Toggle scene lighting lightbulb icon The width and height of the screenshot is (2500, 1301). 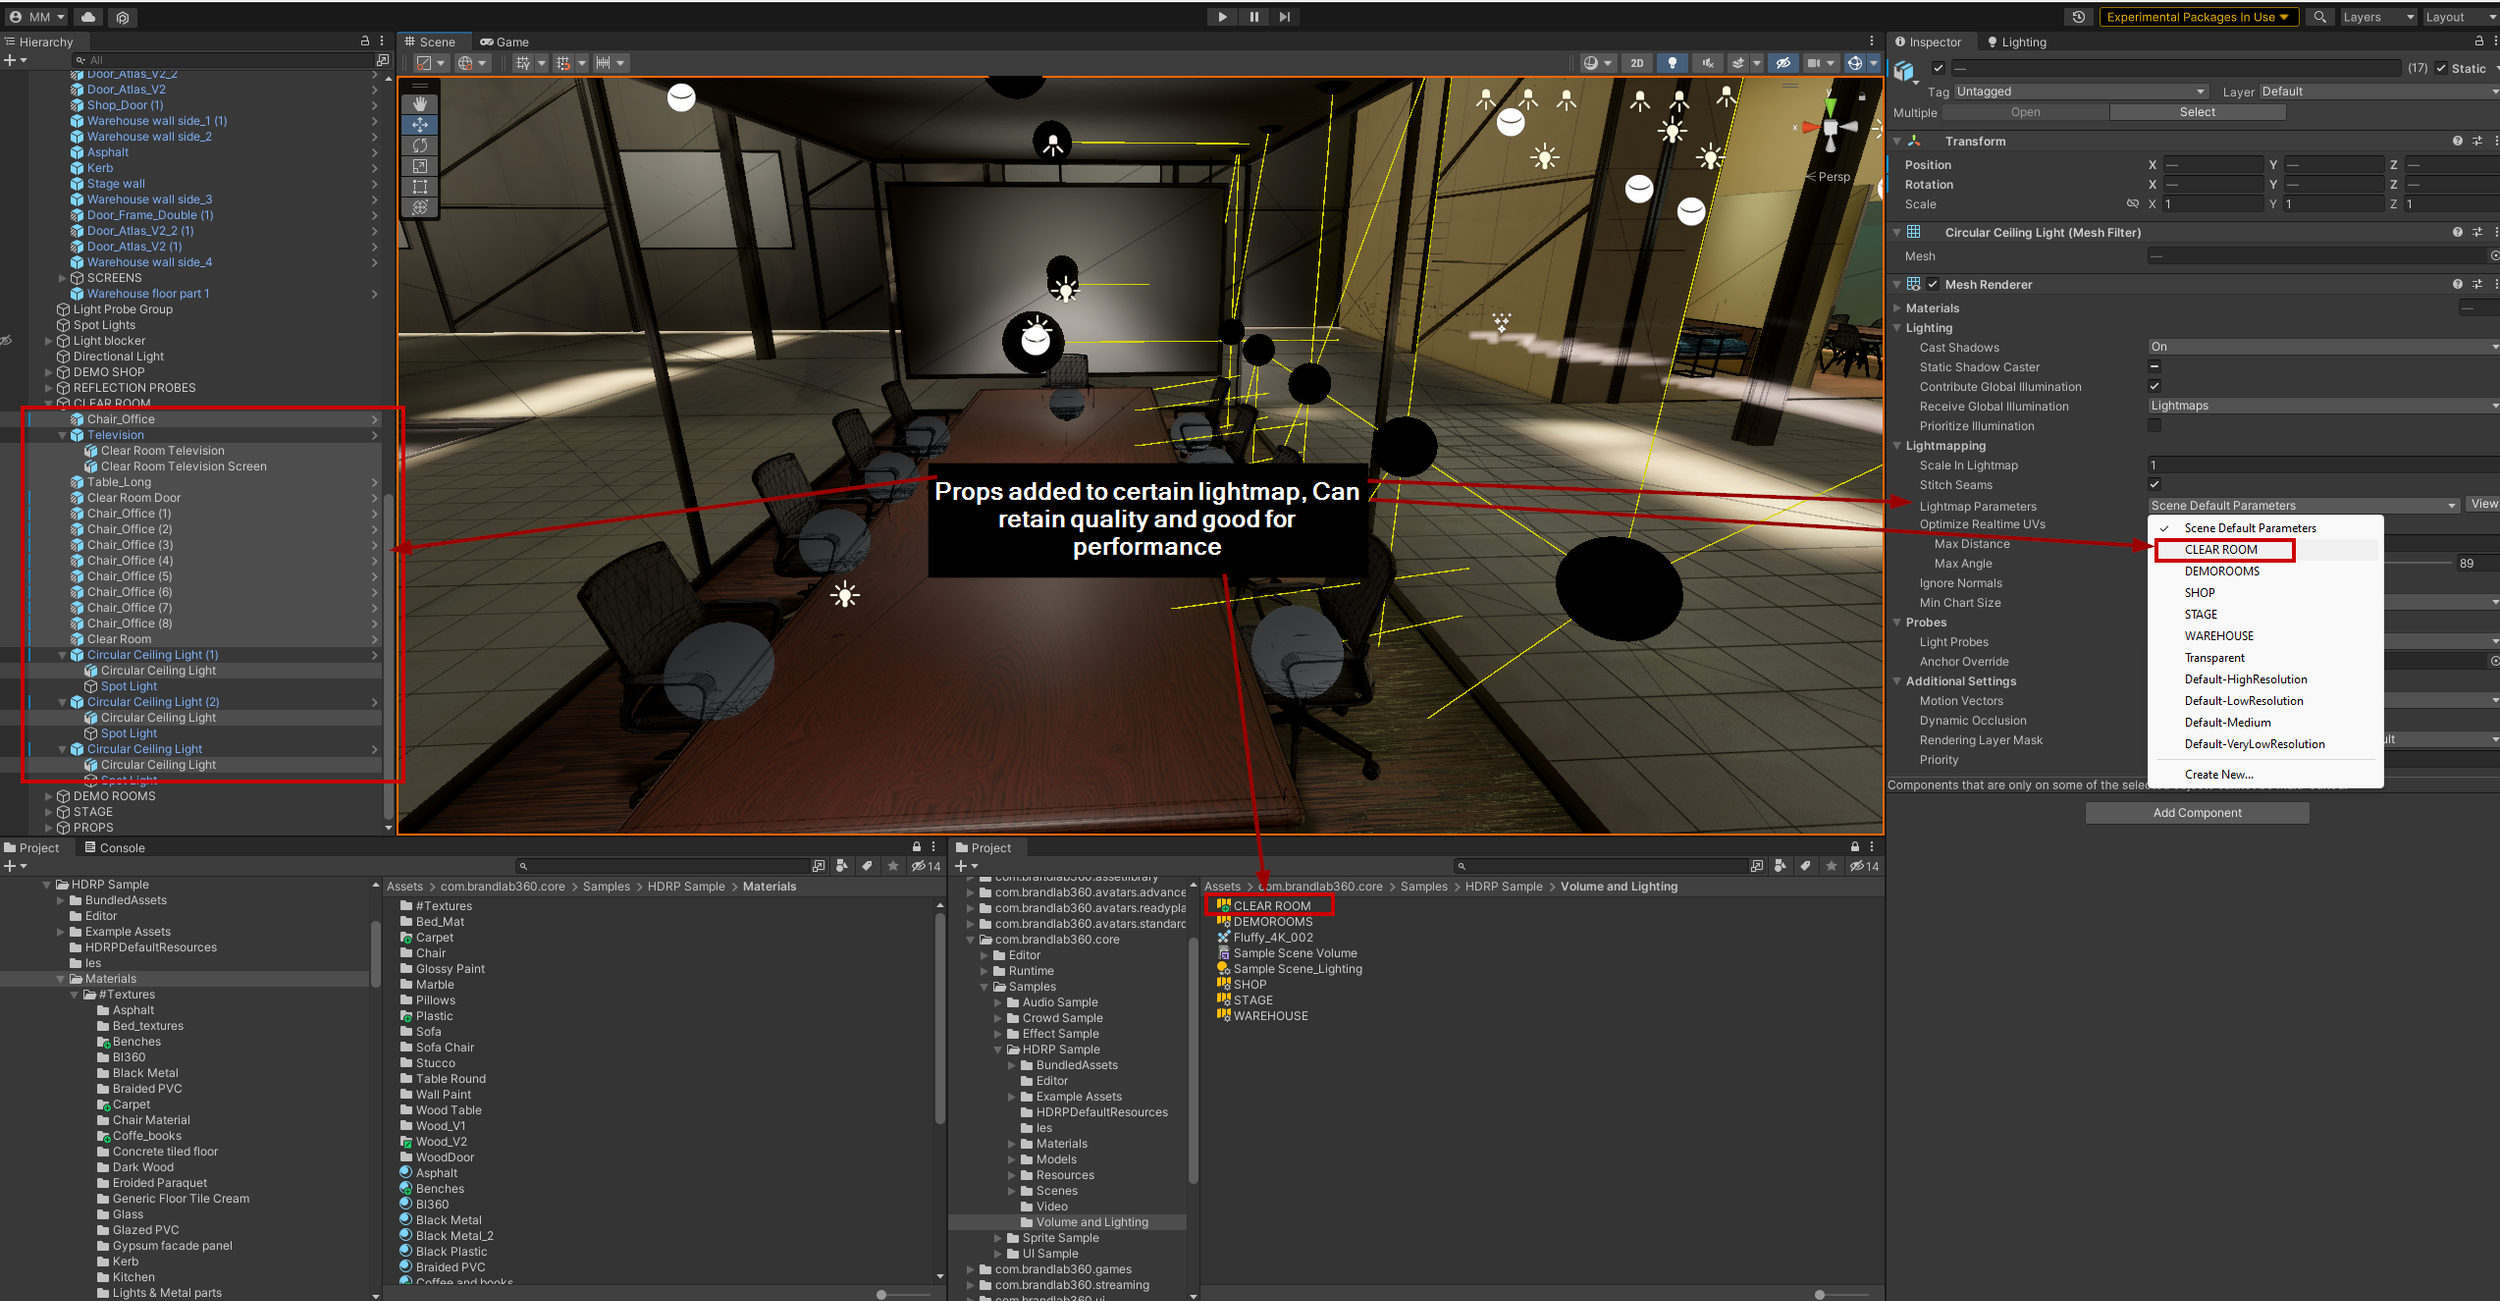point(1672,63)
